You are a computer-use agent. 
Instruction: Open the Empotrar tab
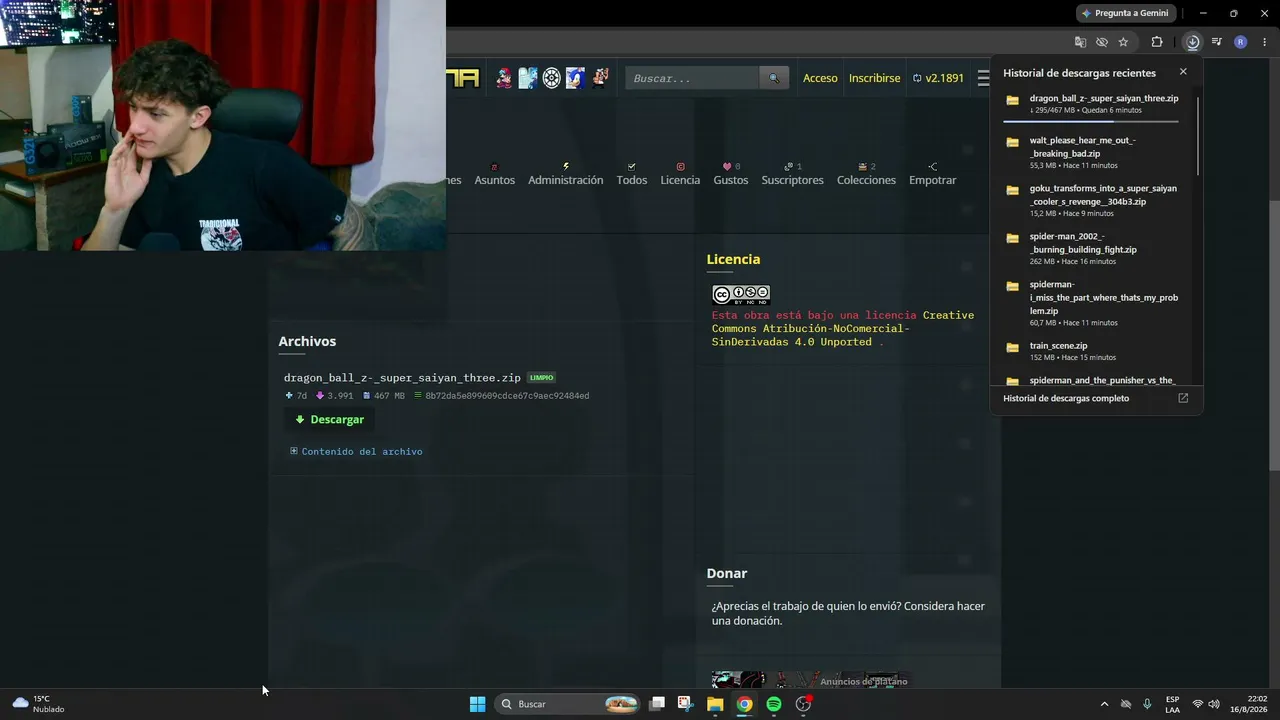[x=933, y=174]
